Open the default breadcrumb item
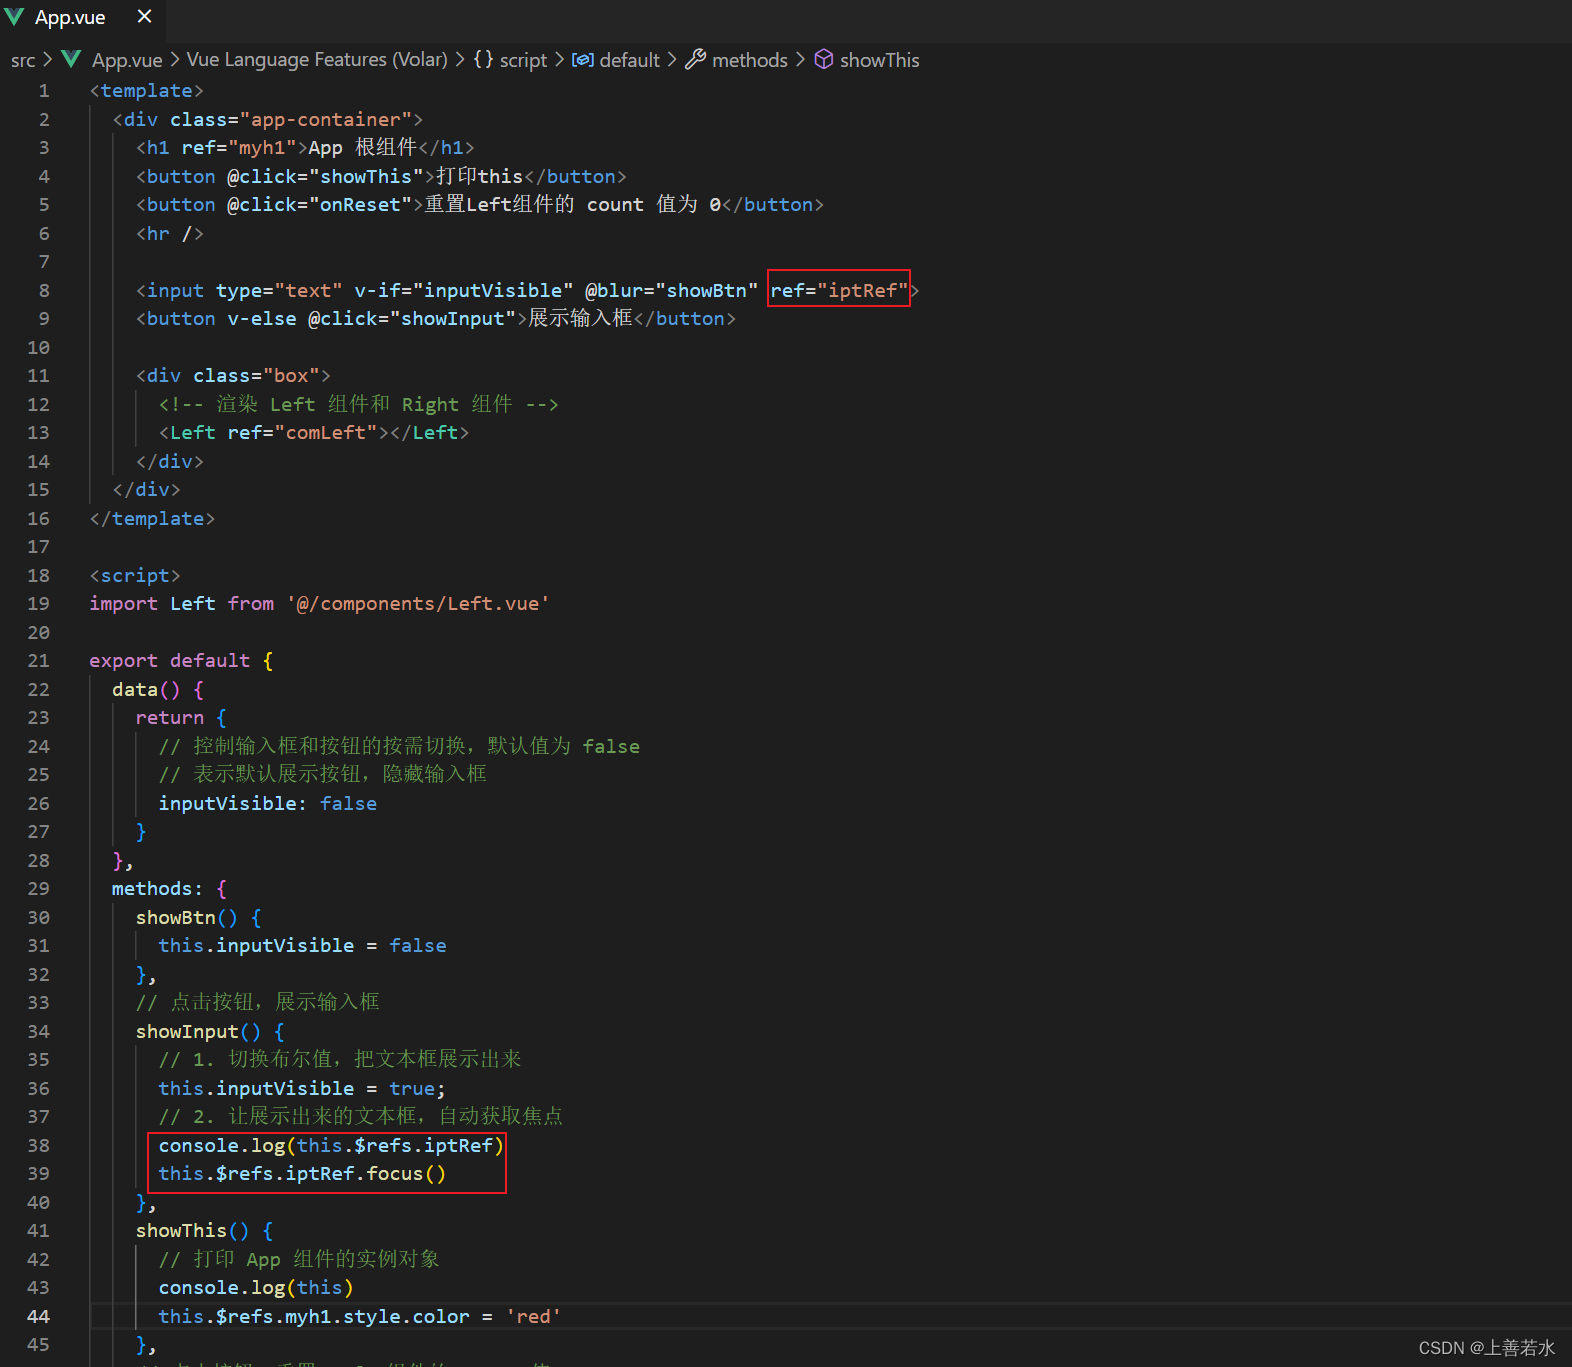1572x1367 pixels. pyautogui.click(x=629, y=60)
